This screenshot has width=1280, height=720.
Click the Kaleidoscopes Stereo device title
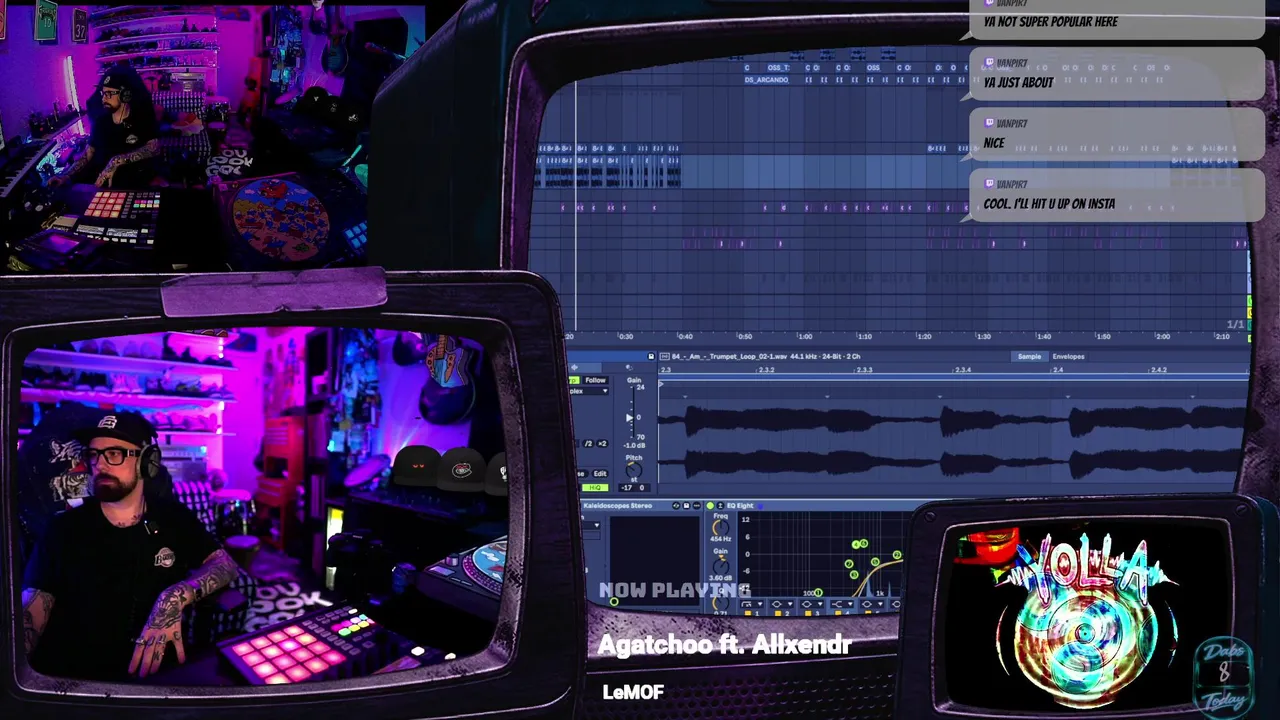[x=618, y=506]
